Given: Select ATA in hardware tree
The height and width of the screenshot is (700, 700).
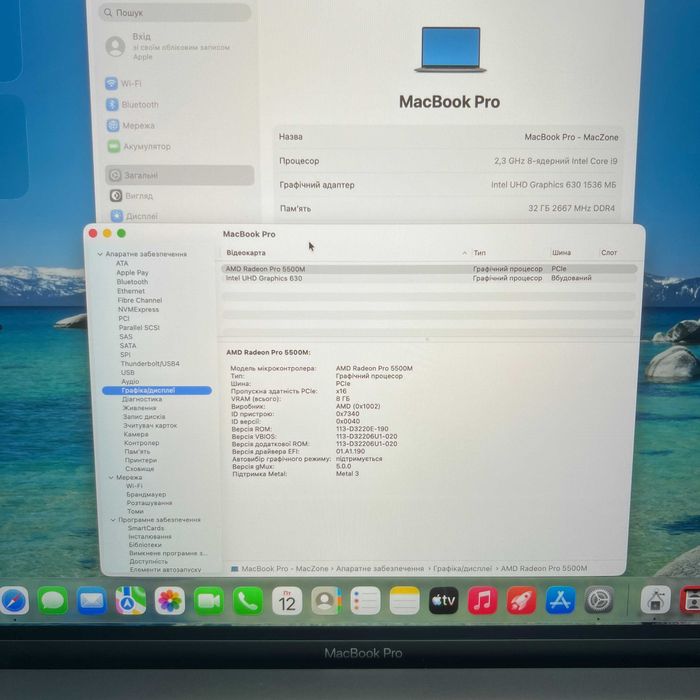Looking at the screenshot, I should (x=122, y=263).
